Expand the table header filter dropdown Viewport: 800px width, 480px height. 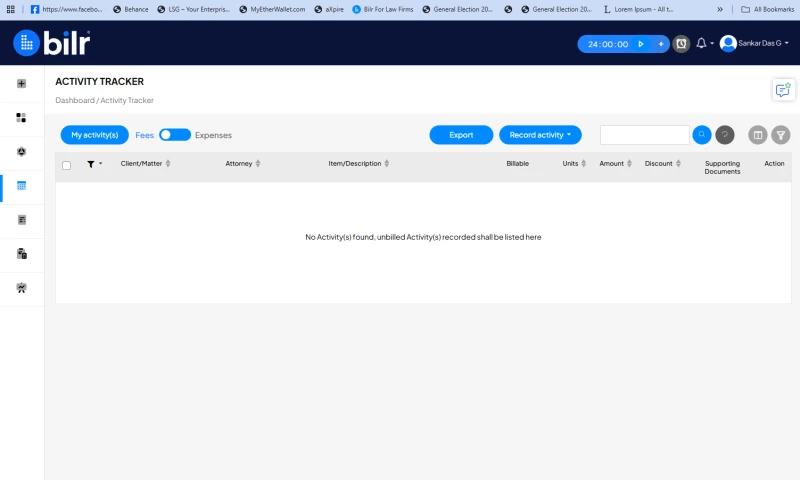94,164
